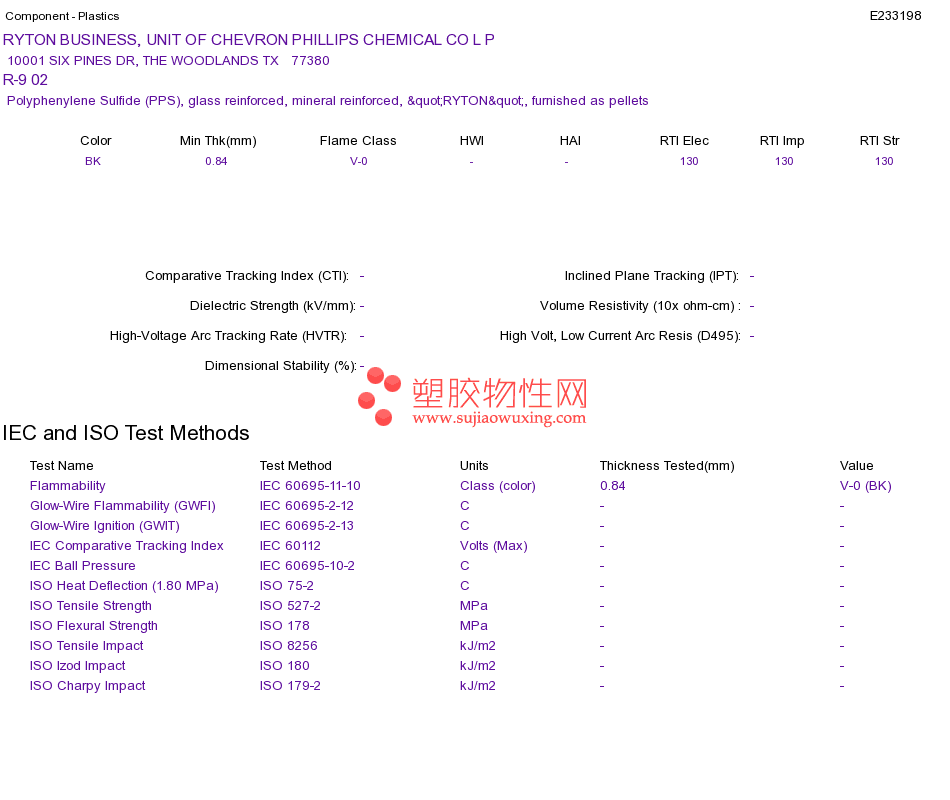The image size is (950, 800).
Task: Click the 0.84 minimum thickness value
Action: point(216,161)
